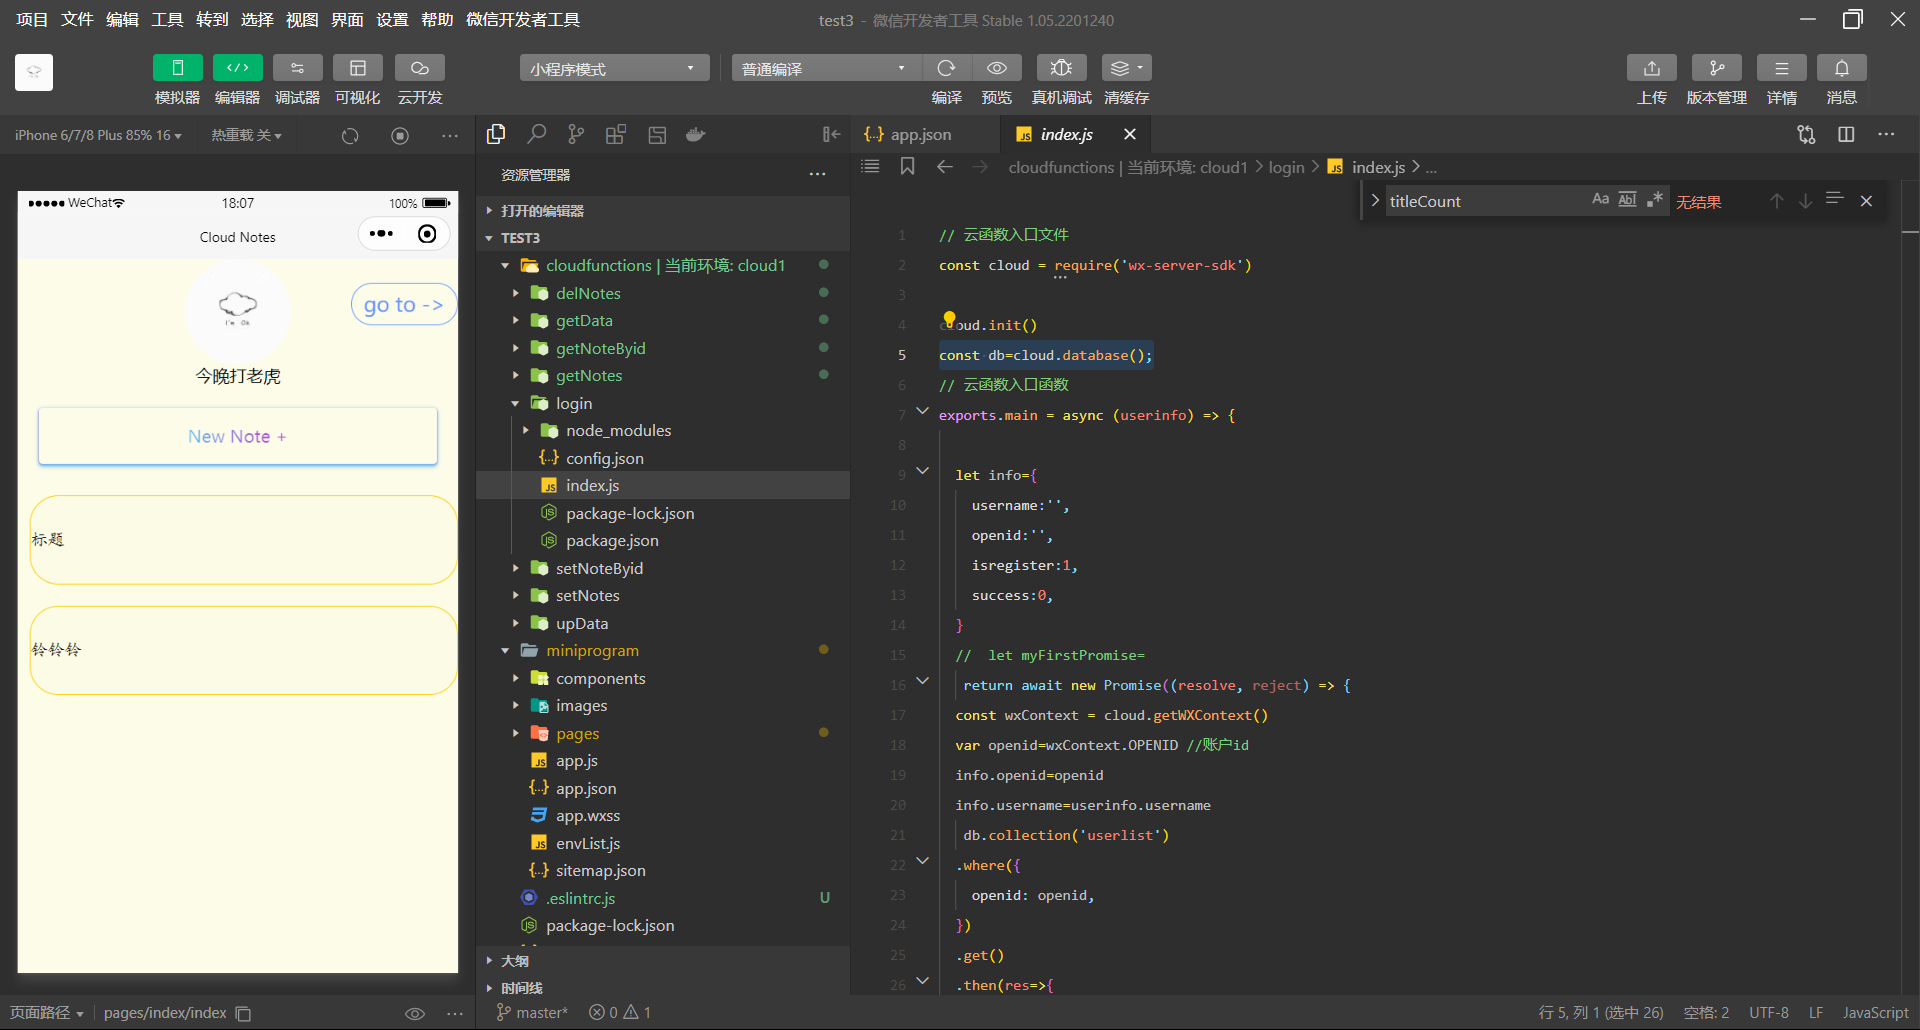Open the Docker whale icon

[696, 134]
